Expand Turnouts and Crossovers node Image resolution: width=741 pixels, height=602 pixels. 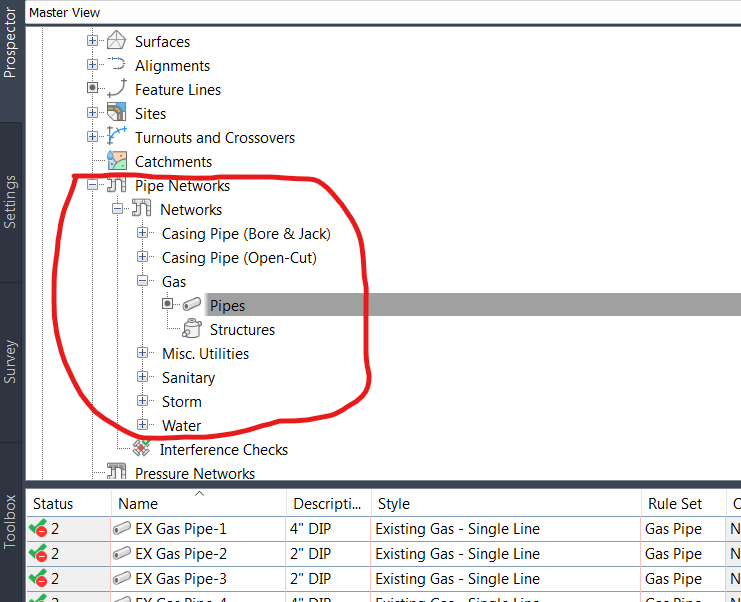coord(93,137)
